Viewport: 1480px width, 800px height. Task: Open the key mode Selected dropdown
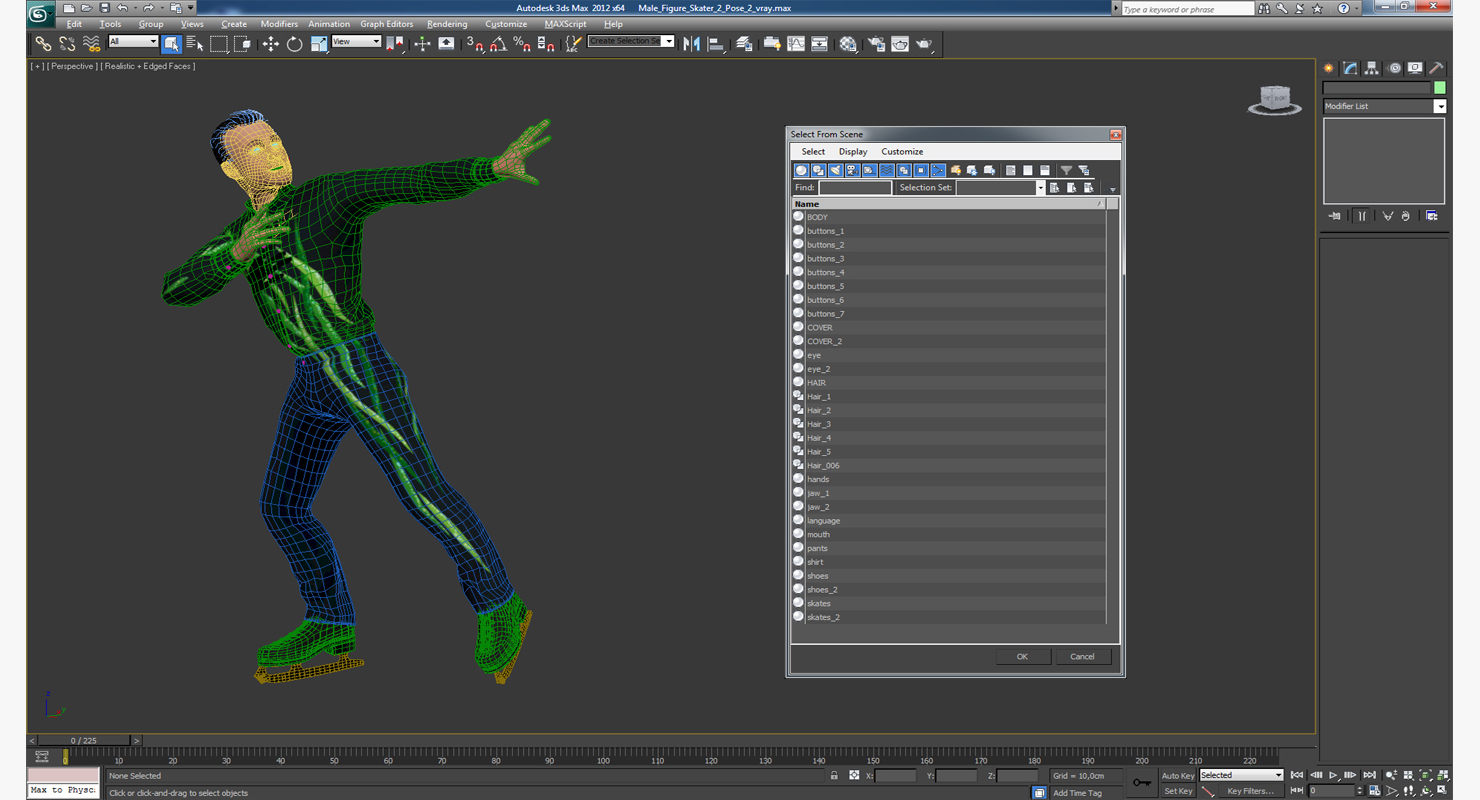click(x=1241, y=775)
